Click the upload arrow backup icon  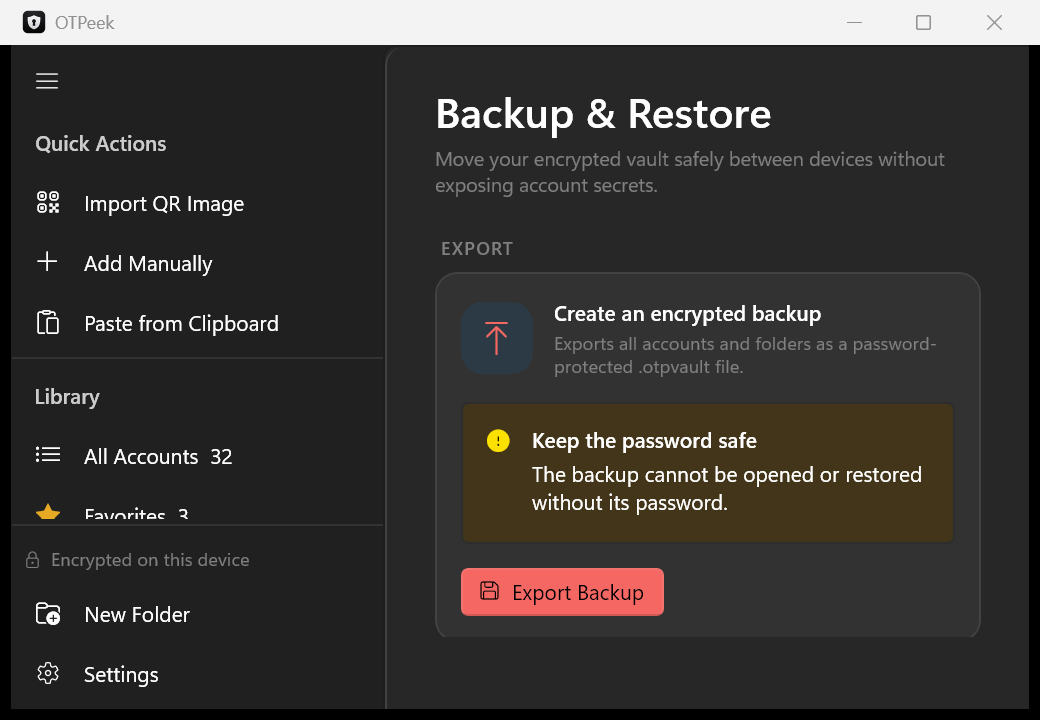497,338
